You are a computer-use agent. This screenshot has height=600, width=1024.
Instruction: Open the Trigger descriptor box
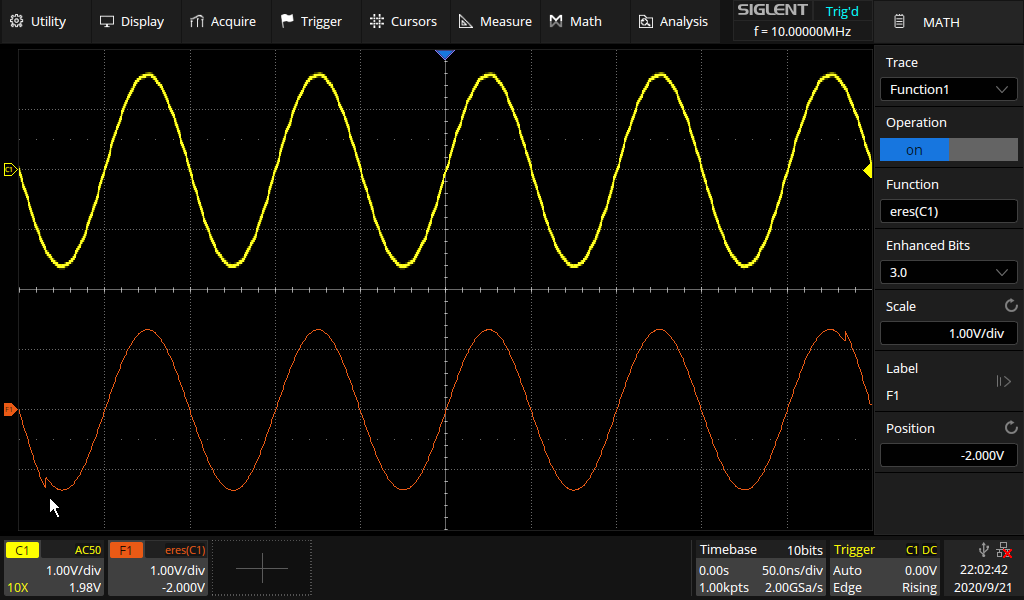[885, 569]
